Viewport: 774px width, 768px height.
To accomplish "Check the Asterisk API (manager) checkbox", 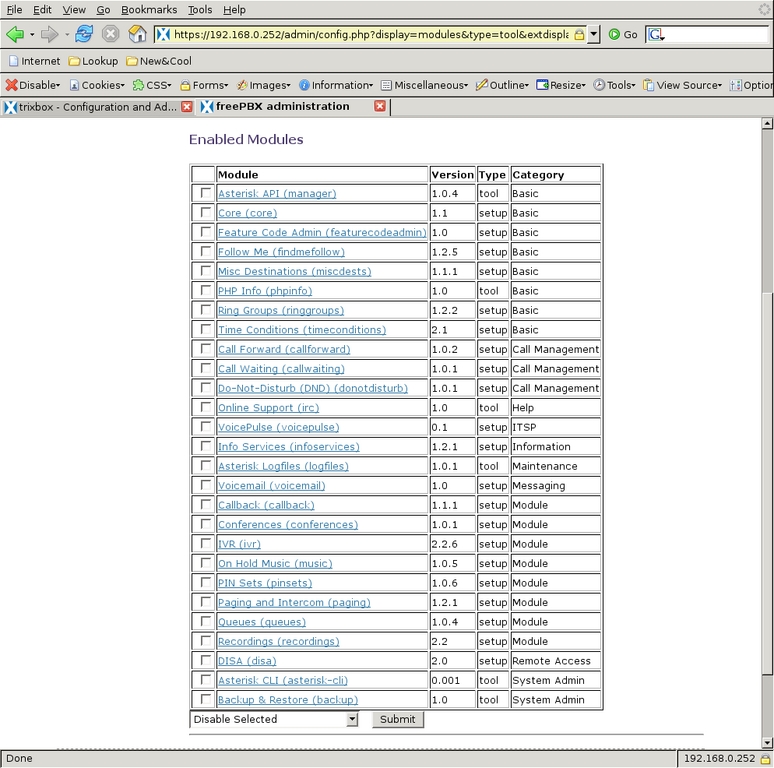I will [206, 193].
